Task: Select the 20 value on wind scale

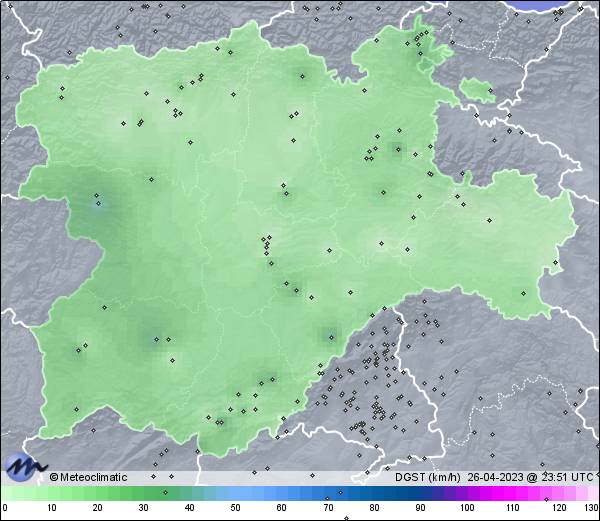Action: click(98, 508)
